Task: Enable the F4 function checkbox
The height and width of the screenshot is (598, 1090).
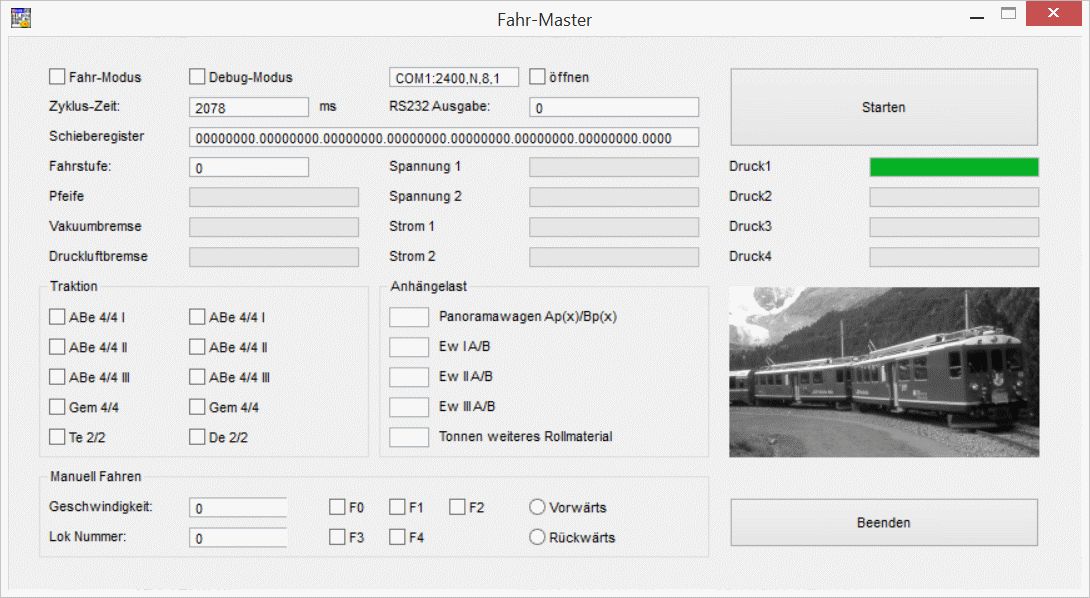Action: pos(397,537)
